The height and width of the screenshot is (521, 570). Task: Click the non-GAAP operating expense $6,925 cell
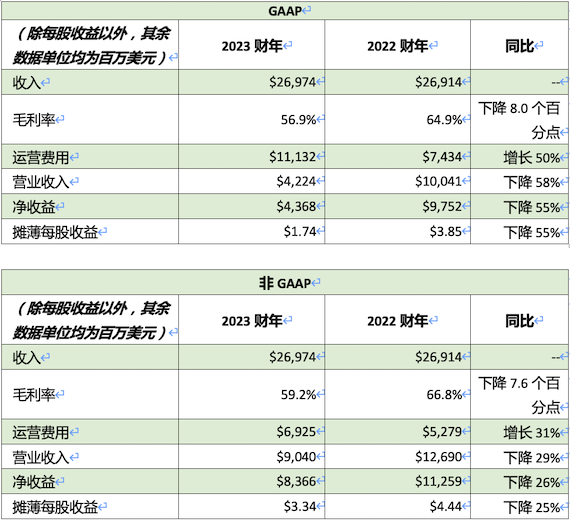(252, 432)
